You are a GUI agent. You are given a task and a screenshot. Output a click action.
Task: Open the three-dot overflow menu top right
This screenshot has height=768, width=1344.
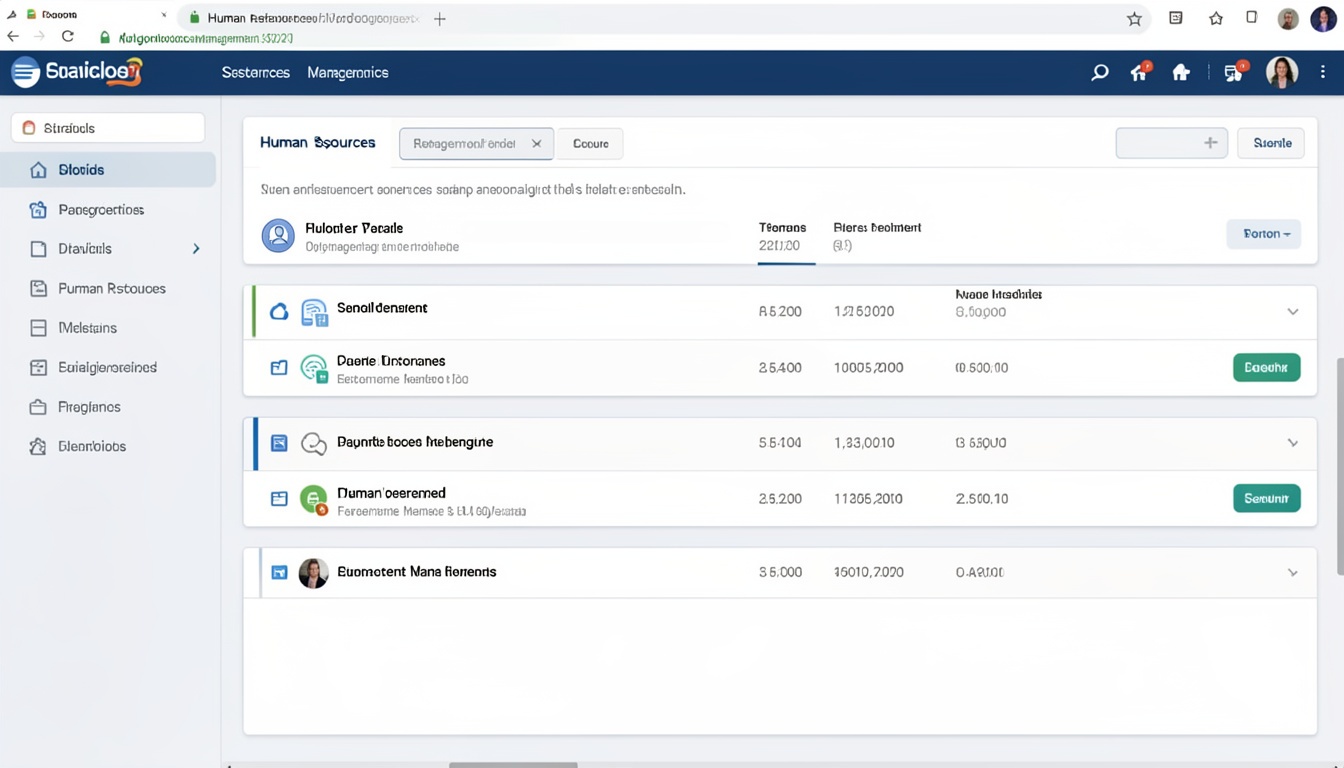point(1323,71)
